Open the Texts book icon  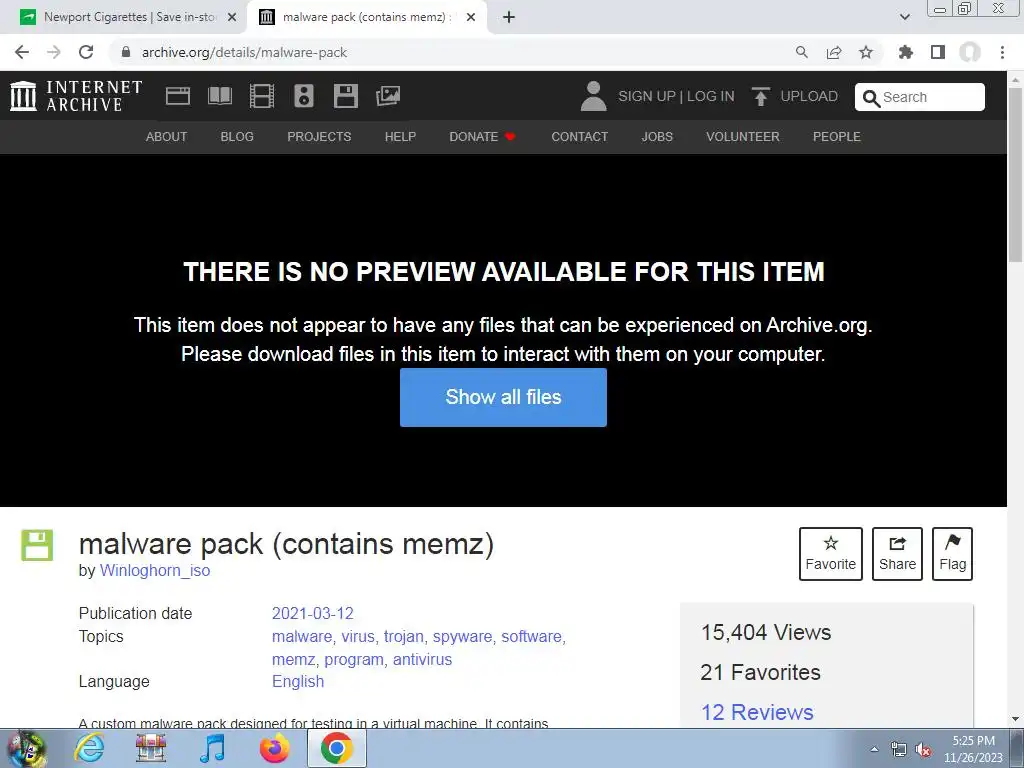(x=220, y=96)
